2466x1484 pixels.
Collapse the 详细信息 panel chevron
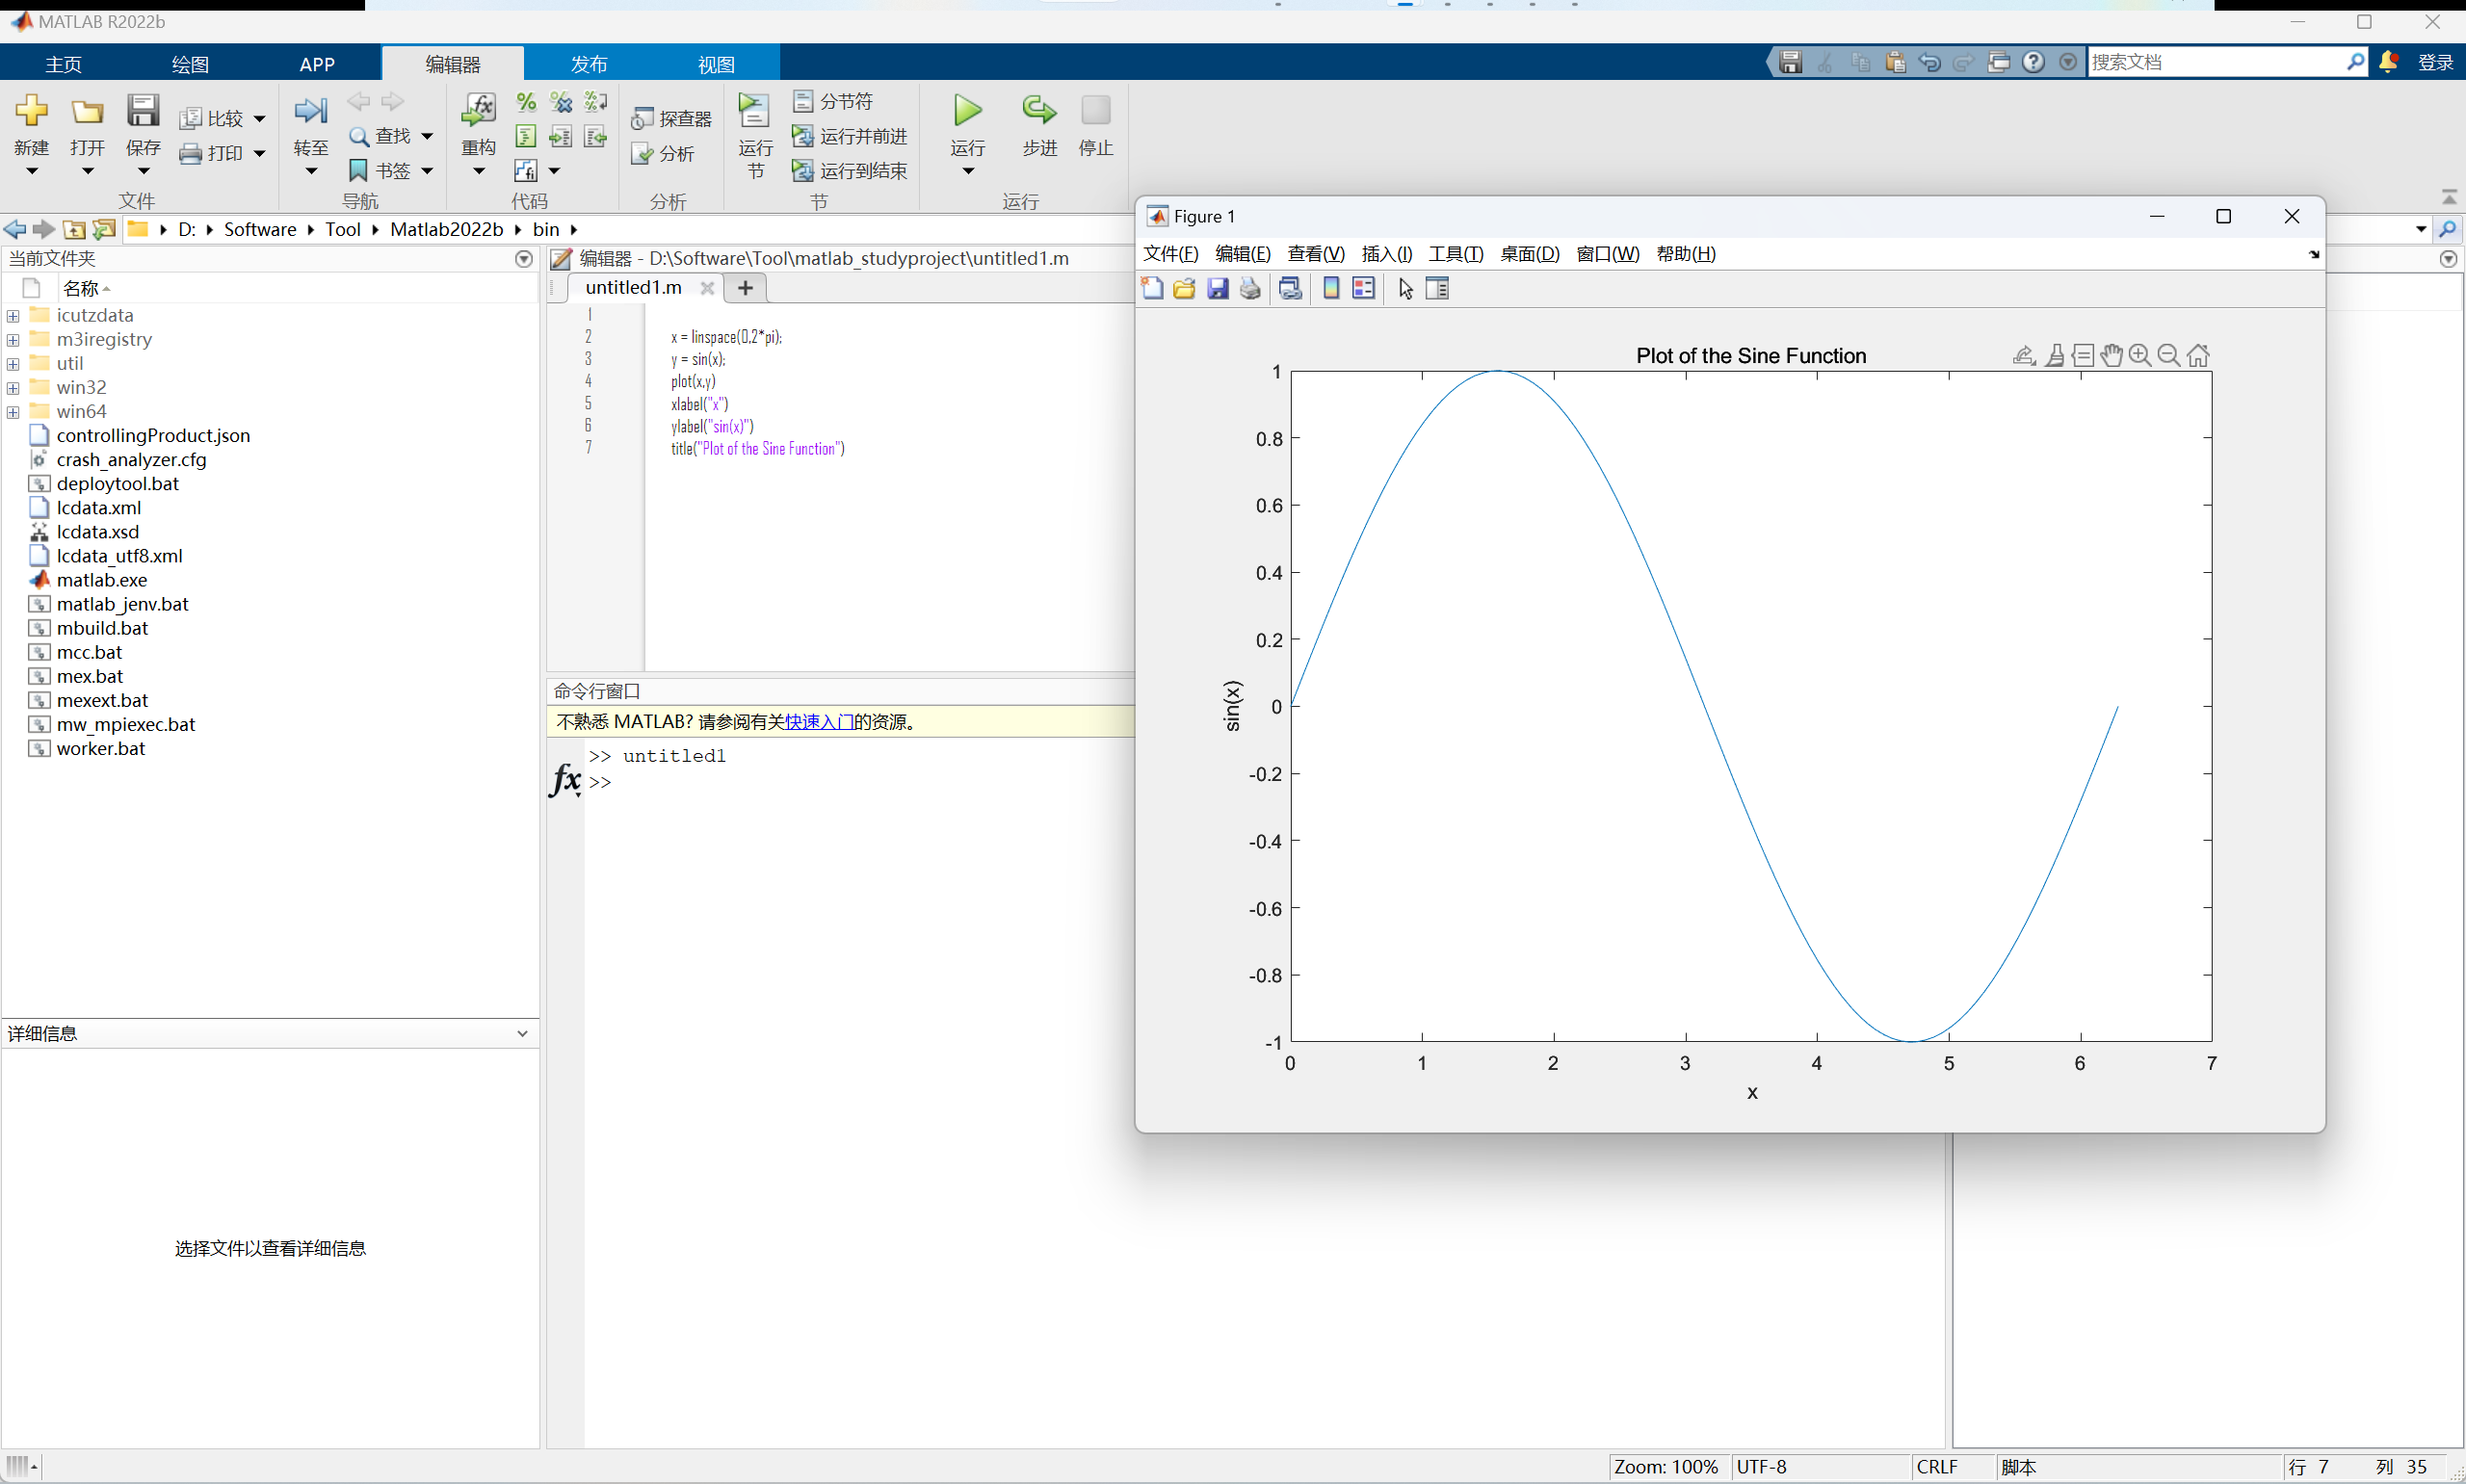pyautogui.click(x=523, y=1033)
